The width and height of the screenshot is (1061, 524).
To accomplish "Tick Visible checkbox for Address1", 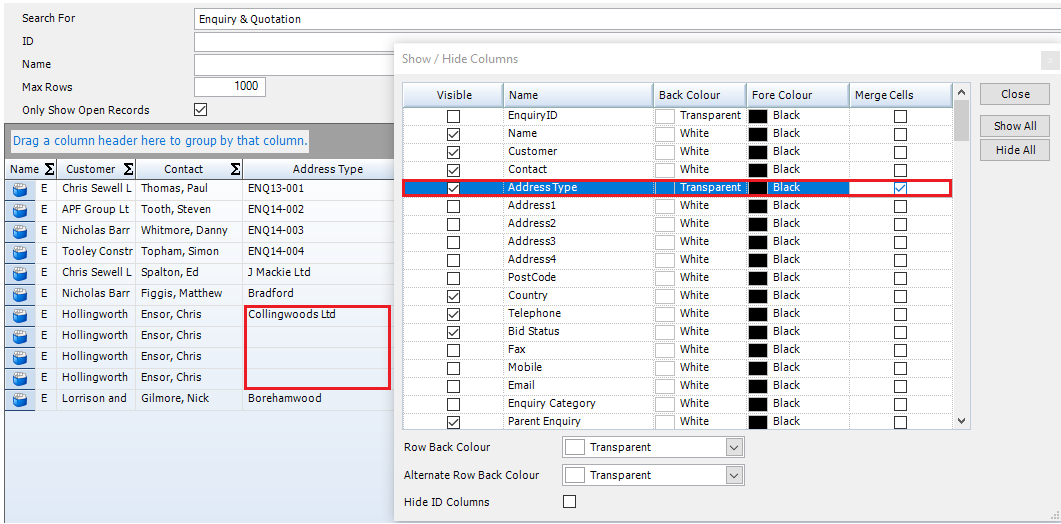I will (x=453, y=206).
